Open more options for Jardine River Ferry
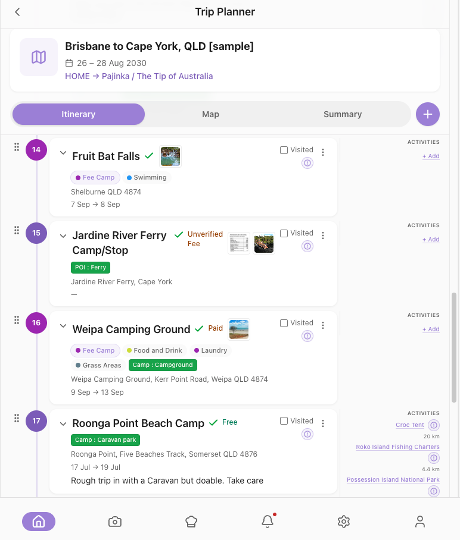This screenshot has width=460, height=540. [x=323, y=235]
